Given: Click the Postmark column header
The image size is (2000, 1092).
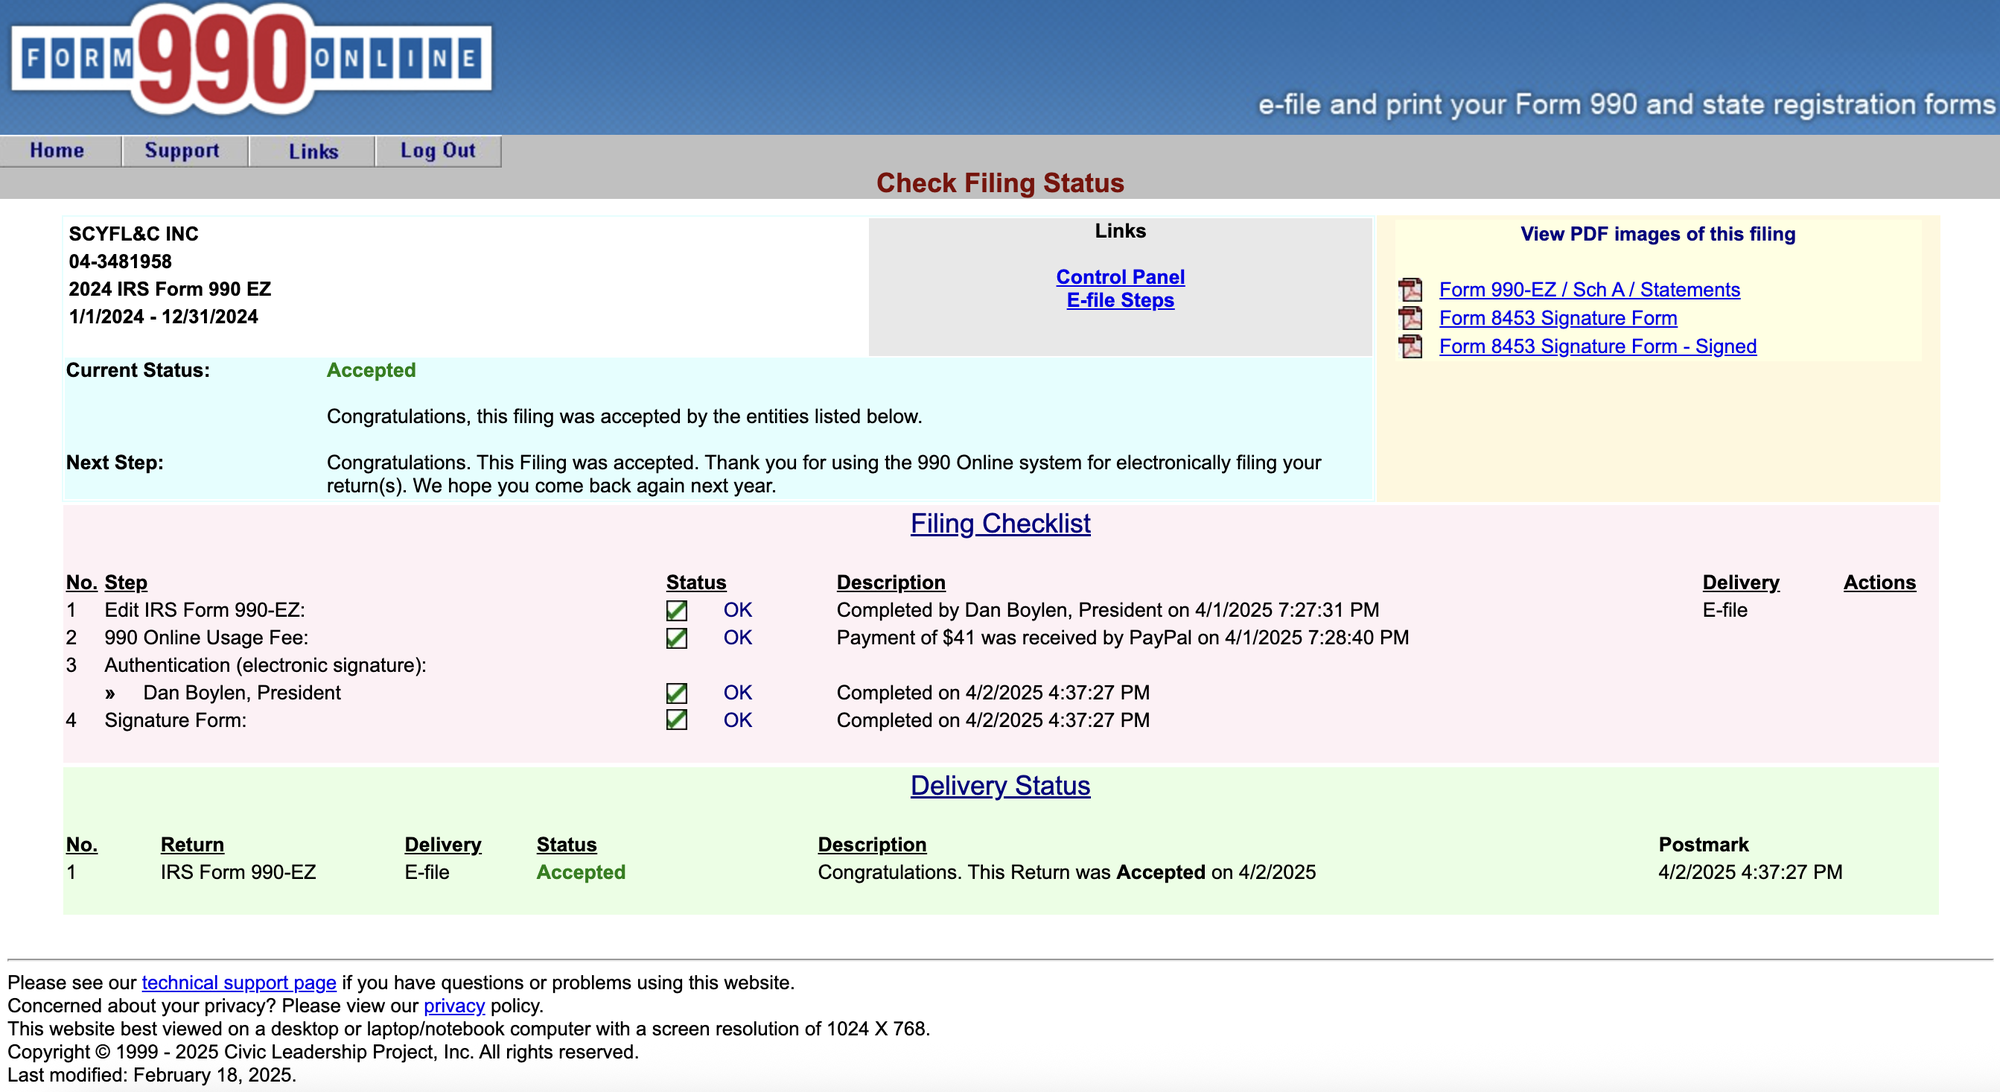Looking at the screenshot, I should tap(1703, 844).
